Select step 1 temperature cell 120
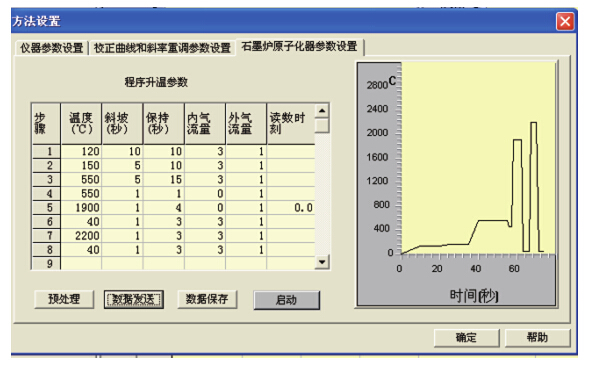This screenshot has width=589, height=366. 82,151
